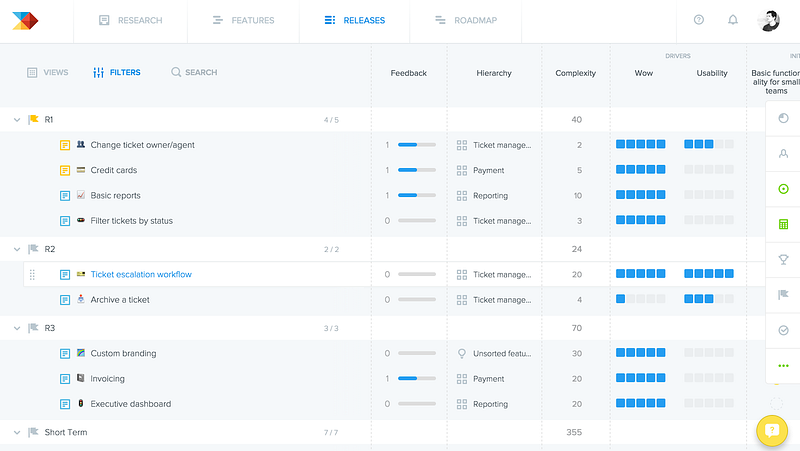Screen dimensions: 800x451
Task: Select the Invoicing feature
Action: tap(108, 379)
